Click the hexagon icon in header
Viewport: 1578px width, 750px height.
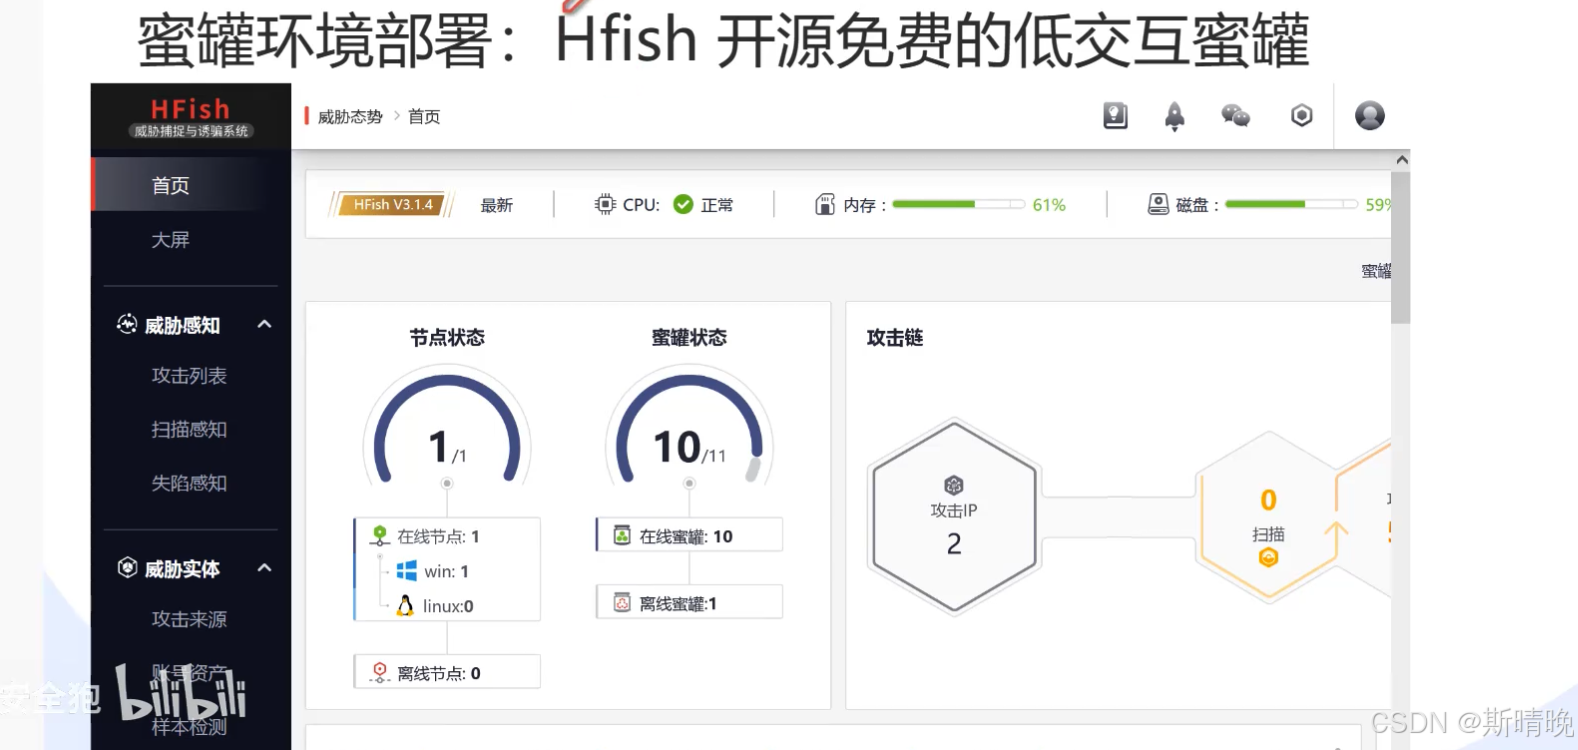pos(1301,116)
